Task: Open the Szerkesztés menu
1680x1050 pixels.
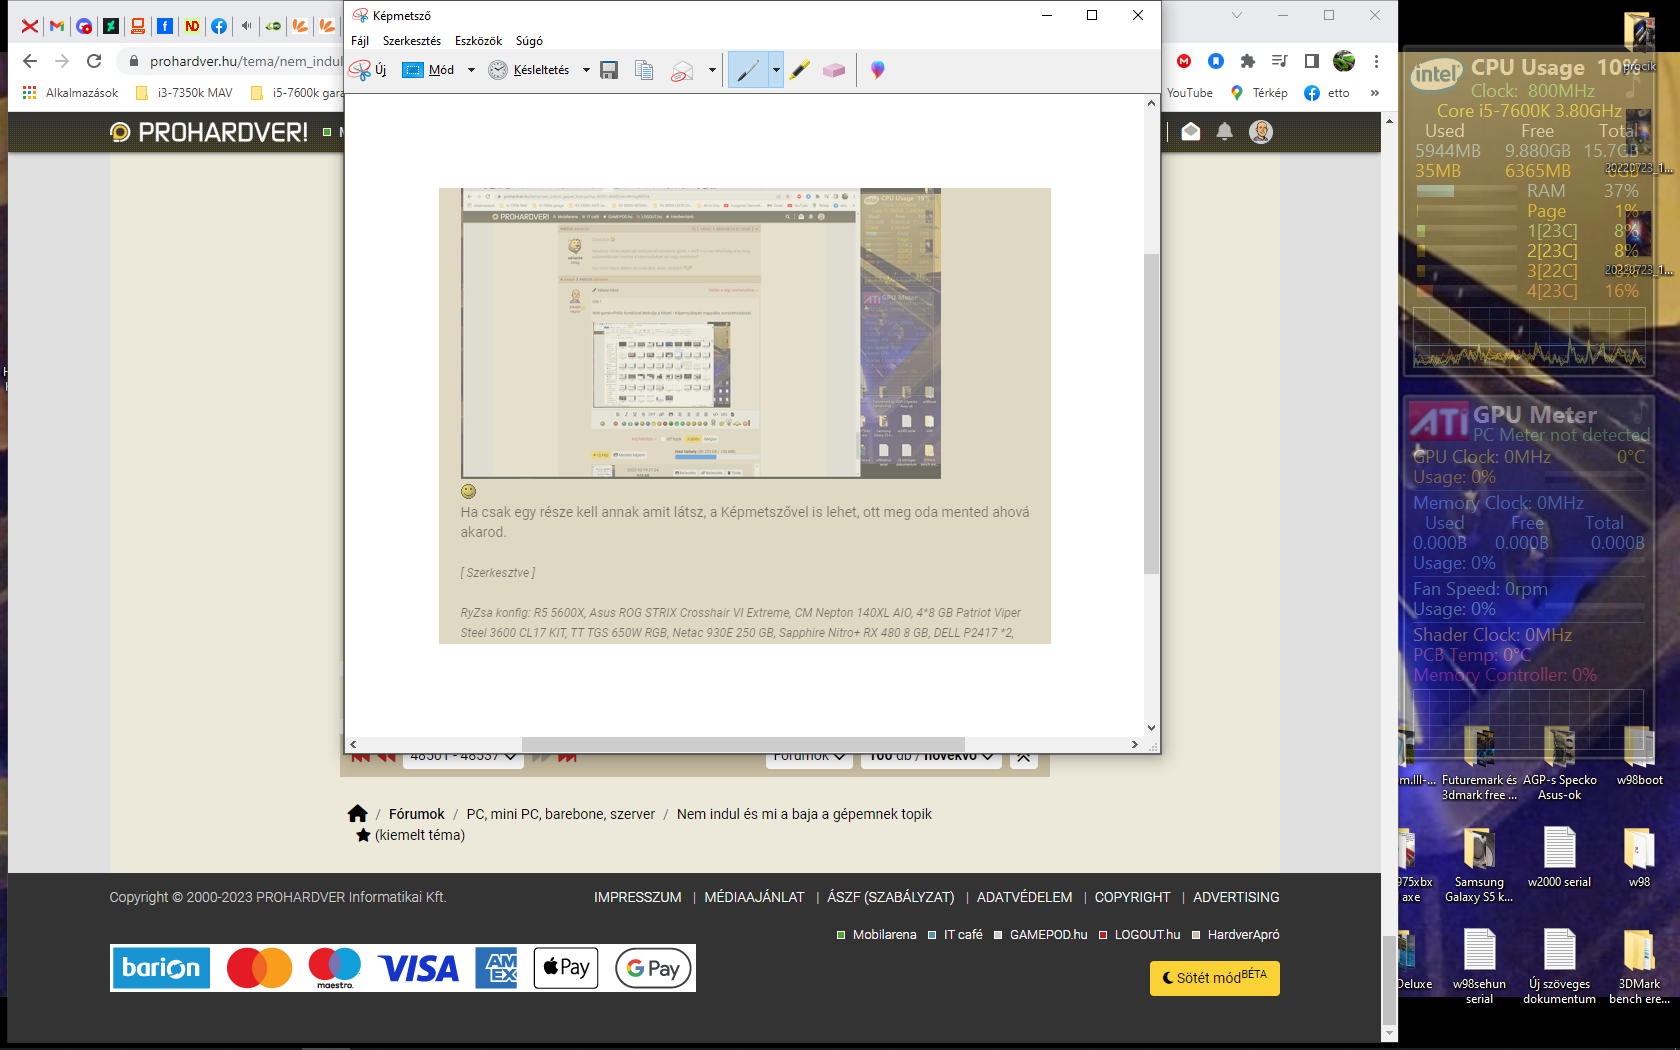Action: [x=412, y=41]
